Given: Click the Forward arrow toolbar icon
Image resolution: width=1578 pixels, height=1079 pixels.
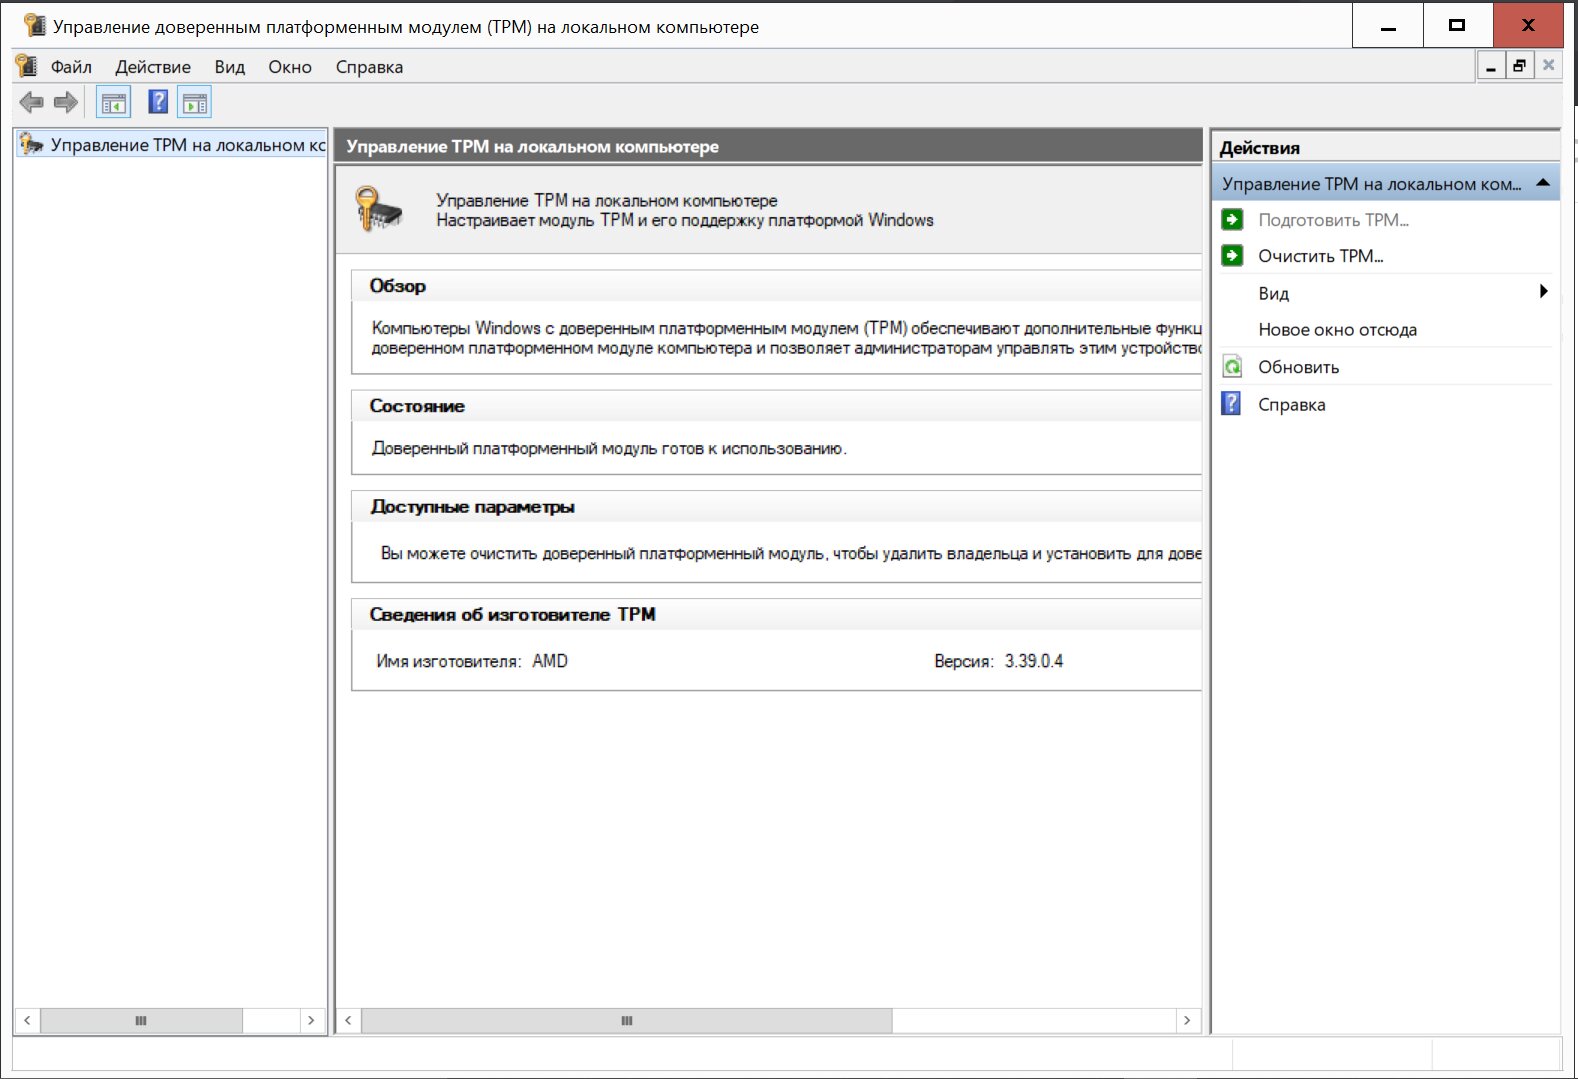Looking at the screenshot, I should 66,102.
